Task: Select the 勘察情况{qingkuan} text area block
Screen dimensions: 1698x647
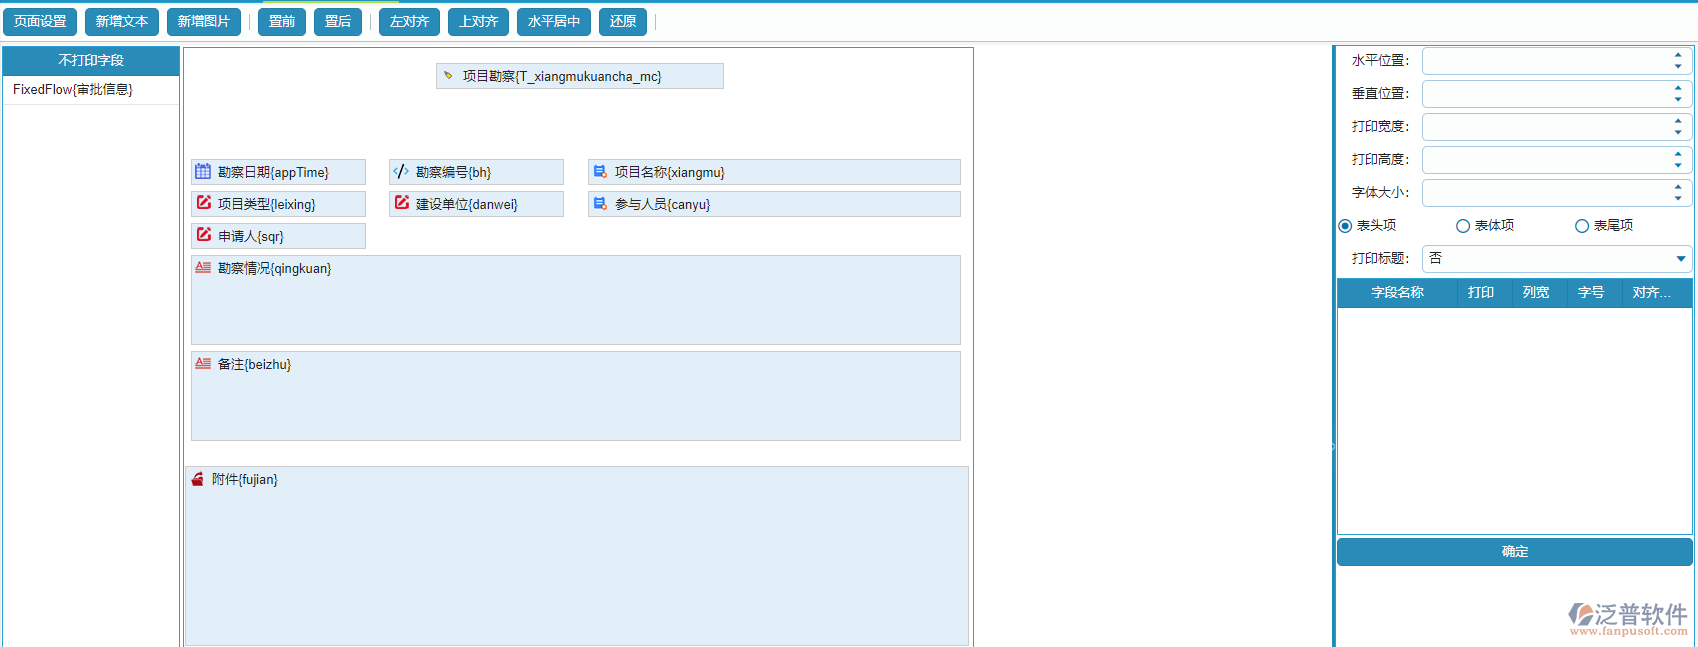Action: (576, 300)
